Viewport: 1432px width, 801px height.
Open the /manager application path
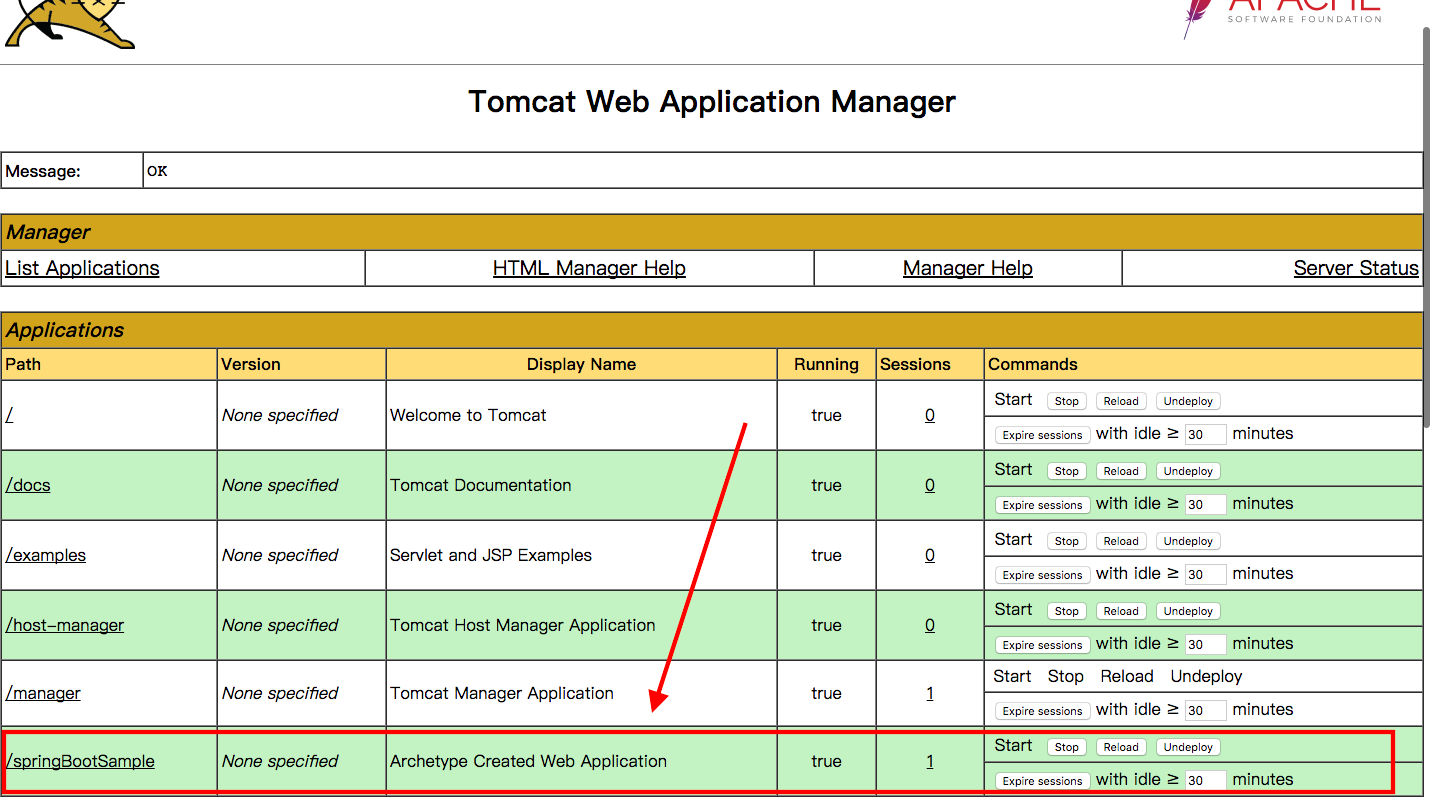[x=43, y=693]
